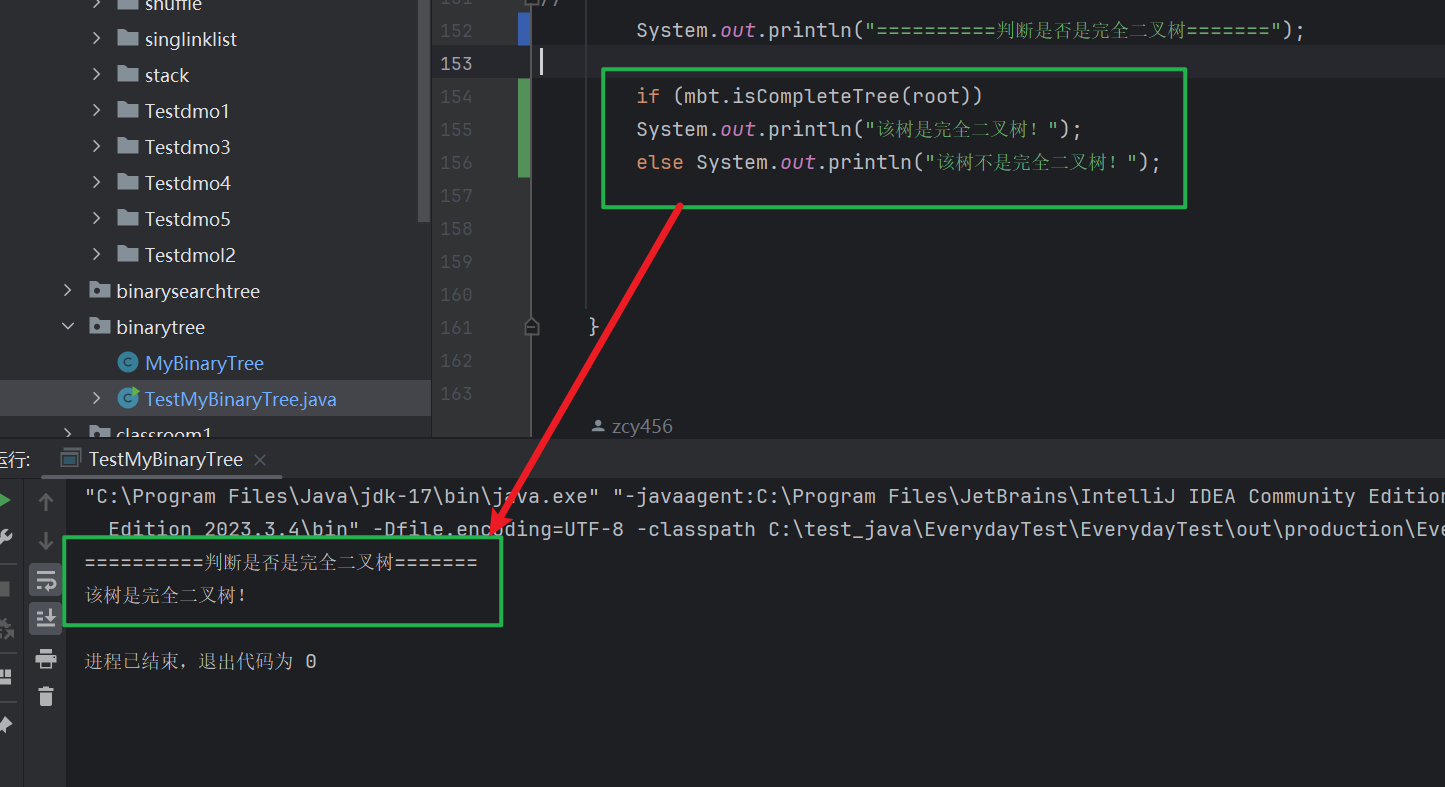The width and height of the screenshot is (1445, 787).
Task: Click the binarysearchtree package folder icon
Action: pos(99,291)
